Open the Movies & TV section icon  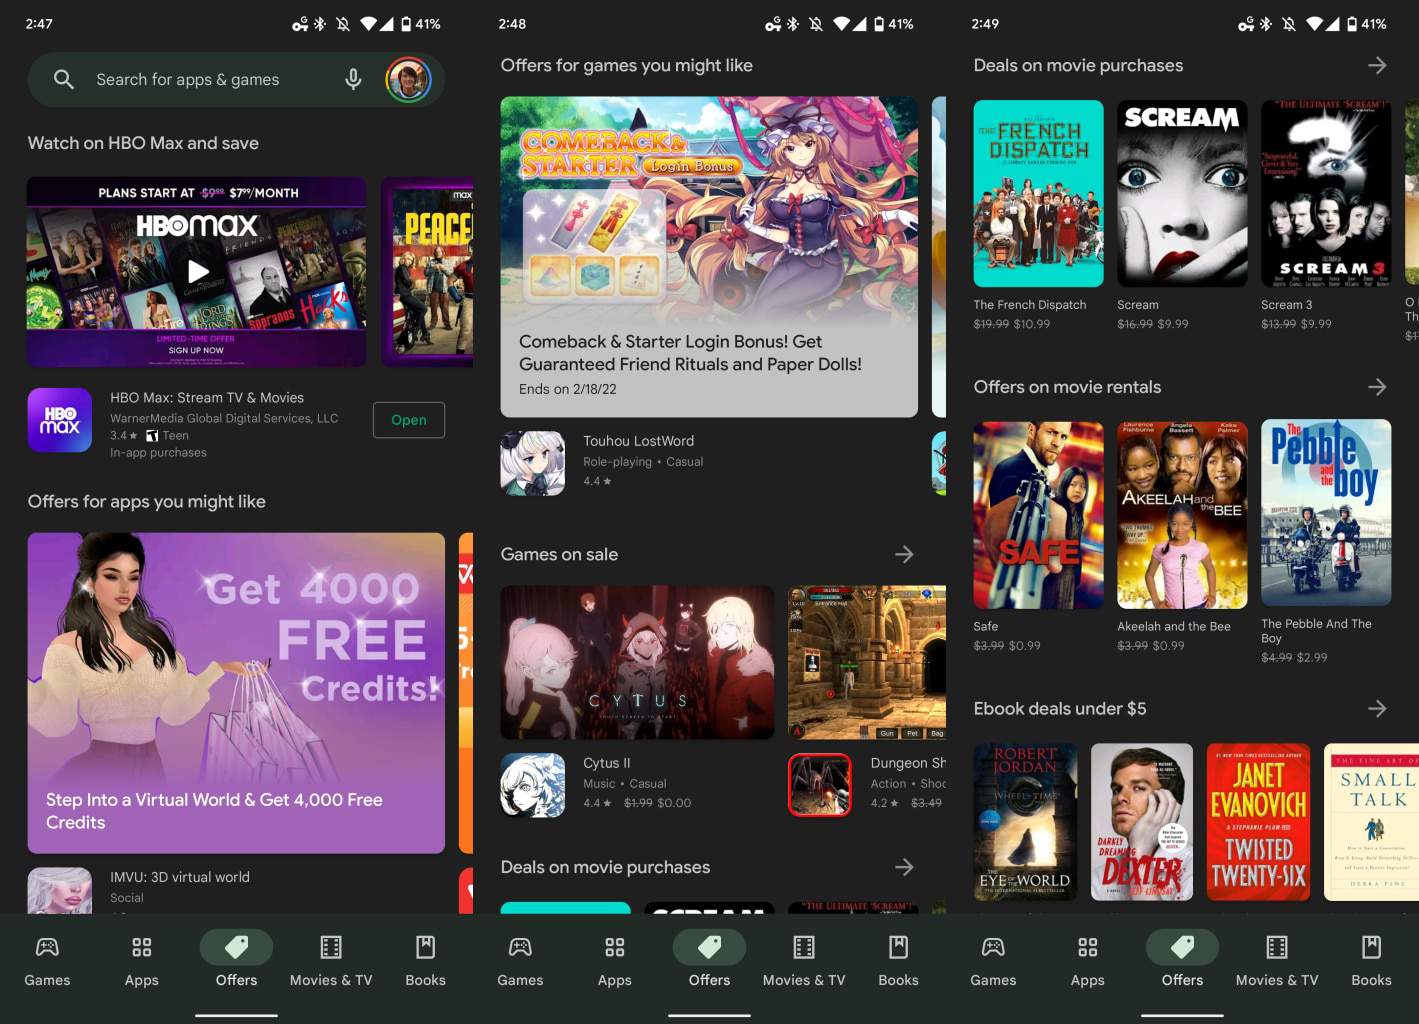click(x=330, y=946)
